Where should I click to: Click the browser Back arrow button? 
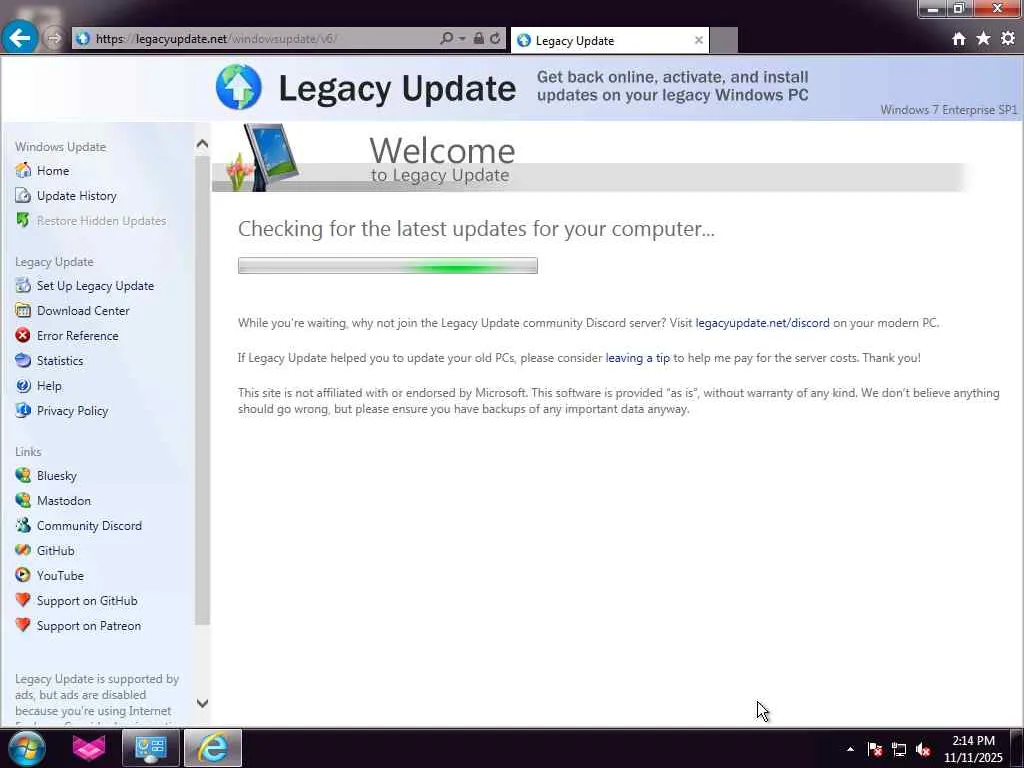[x=20, y=37]
